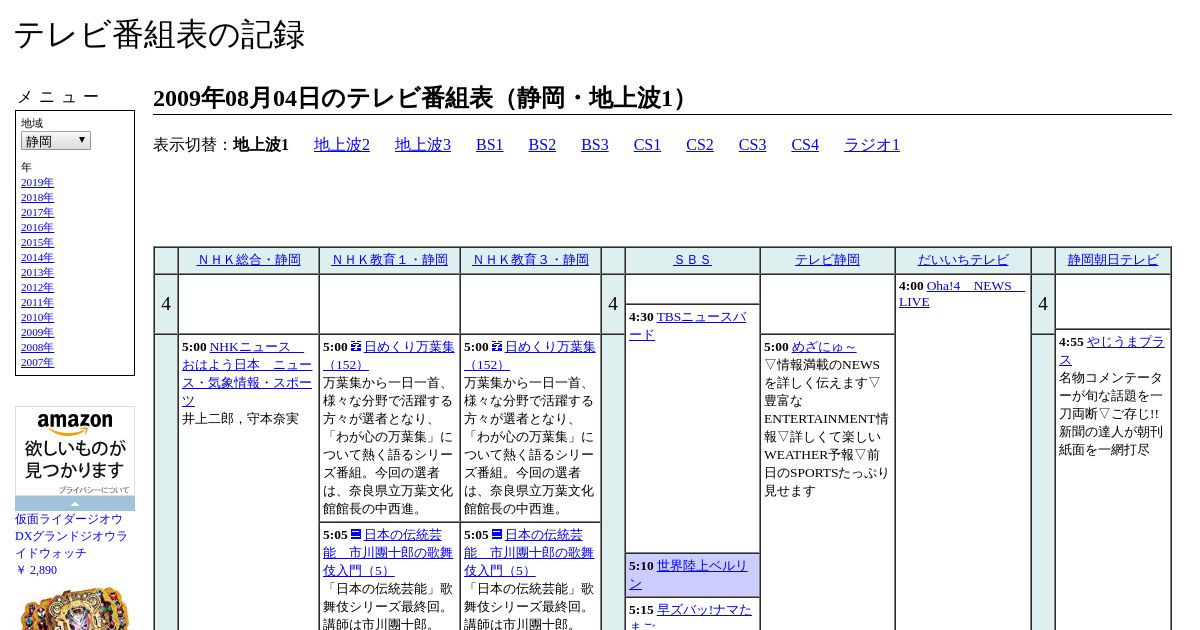Screen dimensions: 1200x630
Task: Open the 4:00 Oha!4 NEWS LIVE link
Action: pyautogui.click(x=962, y=294)
